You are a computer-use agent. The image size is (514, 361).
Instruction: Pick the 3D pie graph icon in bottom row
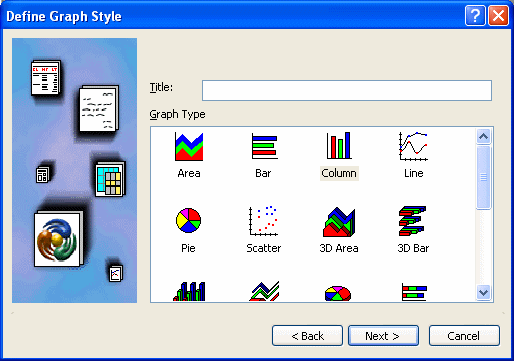click(x=338, y=293)
